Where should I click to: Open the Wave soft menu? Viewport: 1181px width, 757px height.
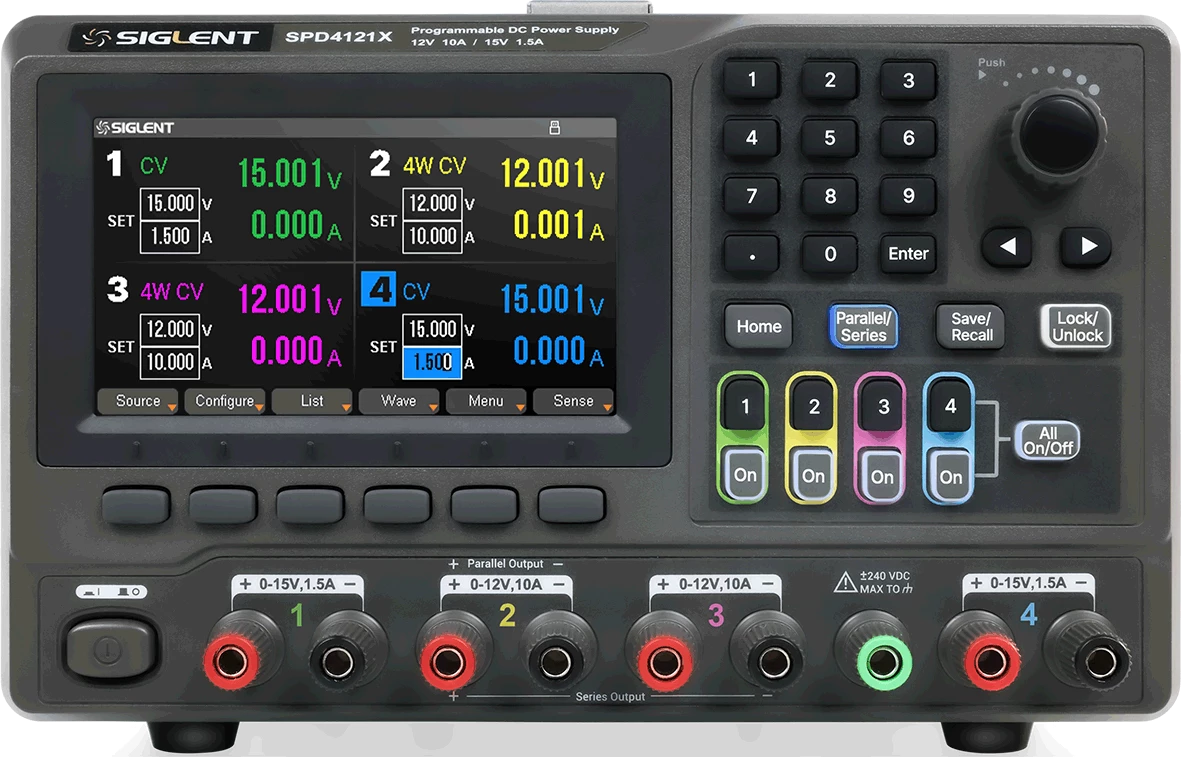(399, 401)
